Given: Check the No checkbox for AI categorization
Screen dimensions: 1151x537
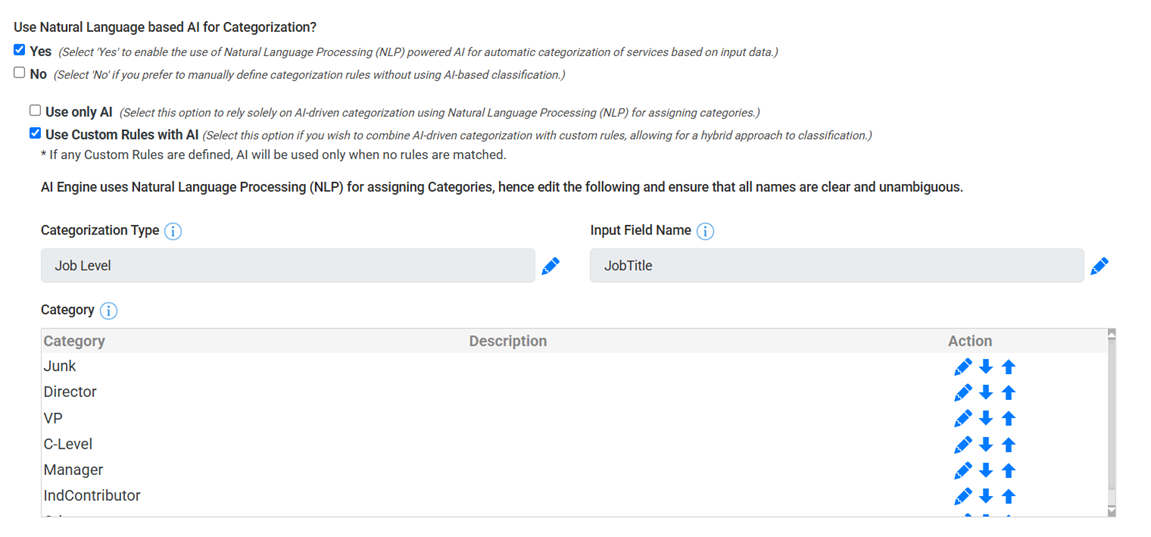Looking at the screenshot, I should (x=20, y=73).
